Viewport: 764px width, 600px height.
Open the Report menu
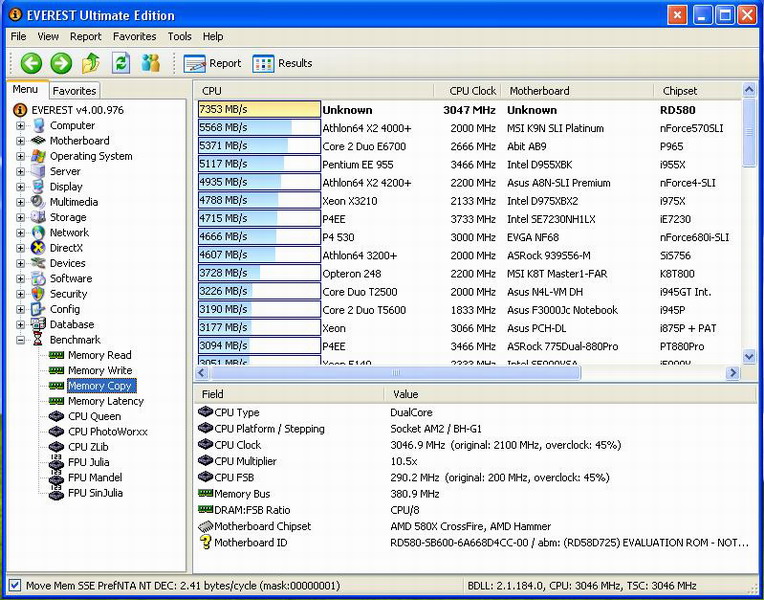pos(86,37)
